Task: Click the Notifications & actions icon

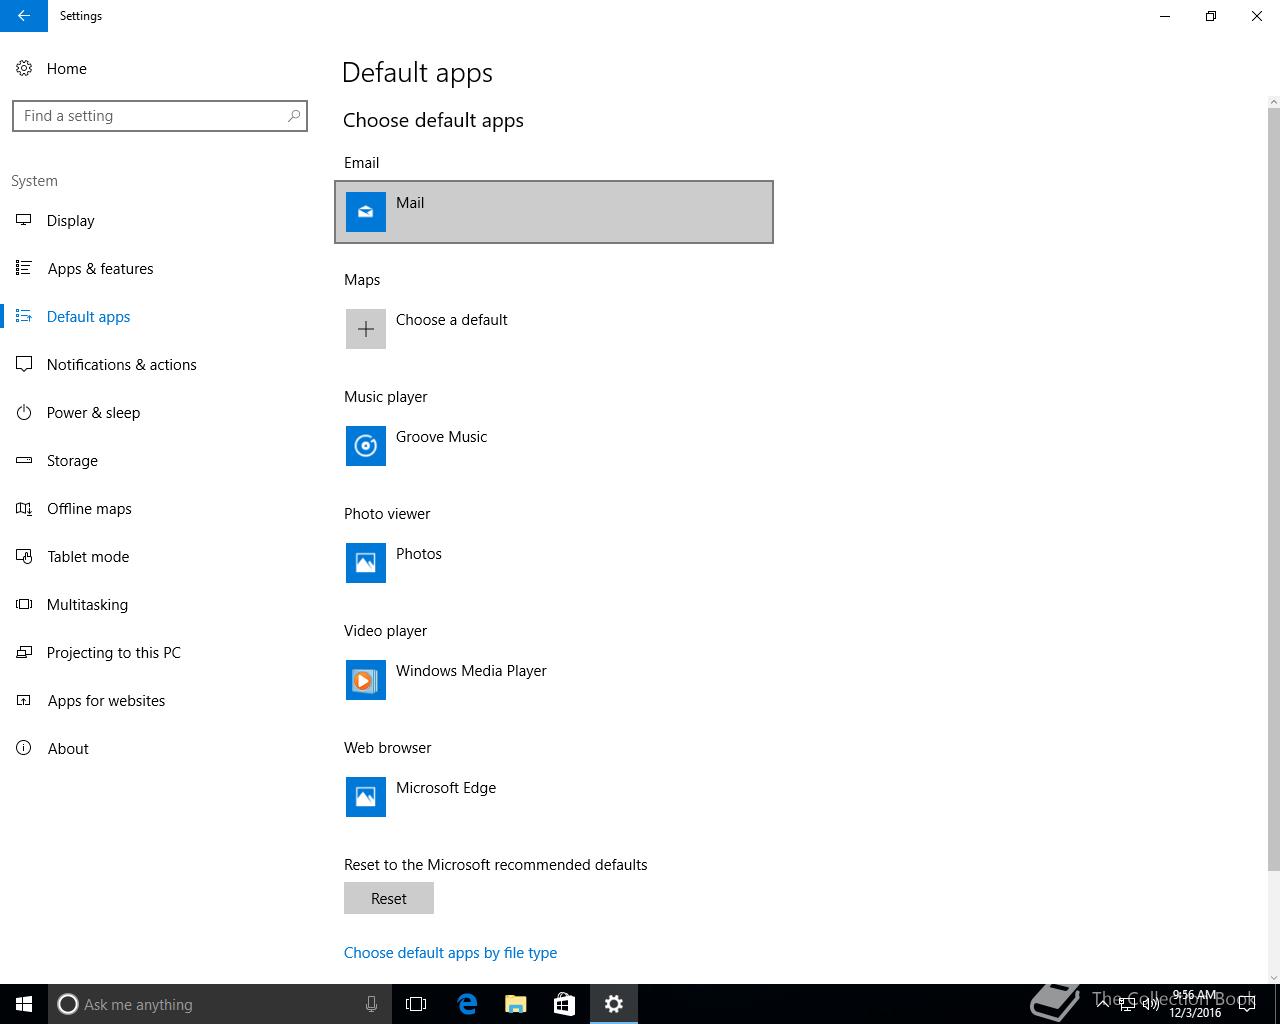Action: coord(24,364)
